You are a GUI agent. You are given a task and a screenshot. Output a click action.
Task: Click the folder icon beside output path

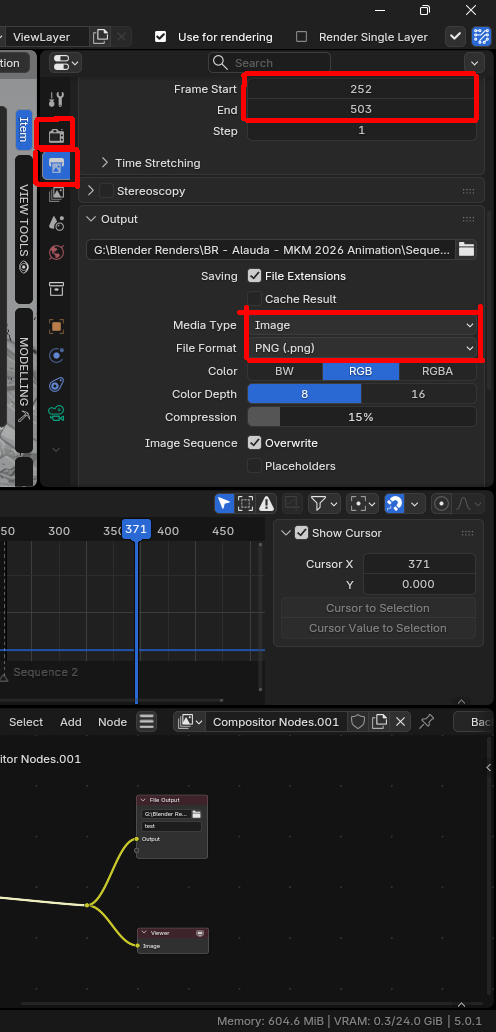[466, 249]
